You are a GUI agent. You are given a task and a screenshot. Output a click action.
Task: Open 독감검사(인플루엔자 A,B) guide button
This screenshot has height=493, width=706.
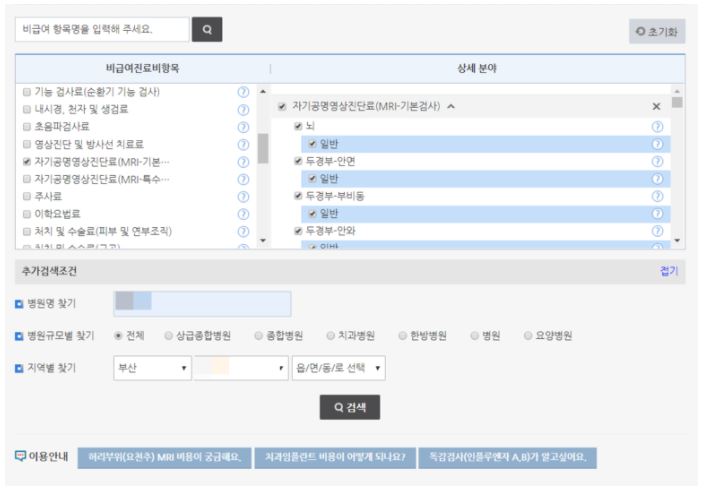tap(507, 458)
